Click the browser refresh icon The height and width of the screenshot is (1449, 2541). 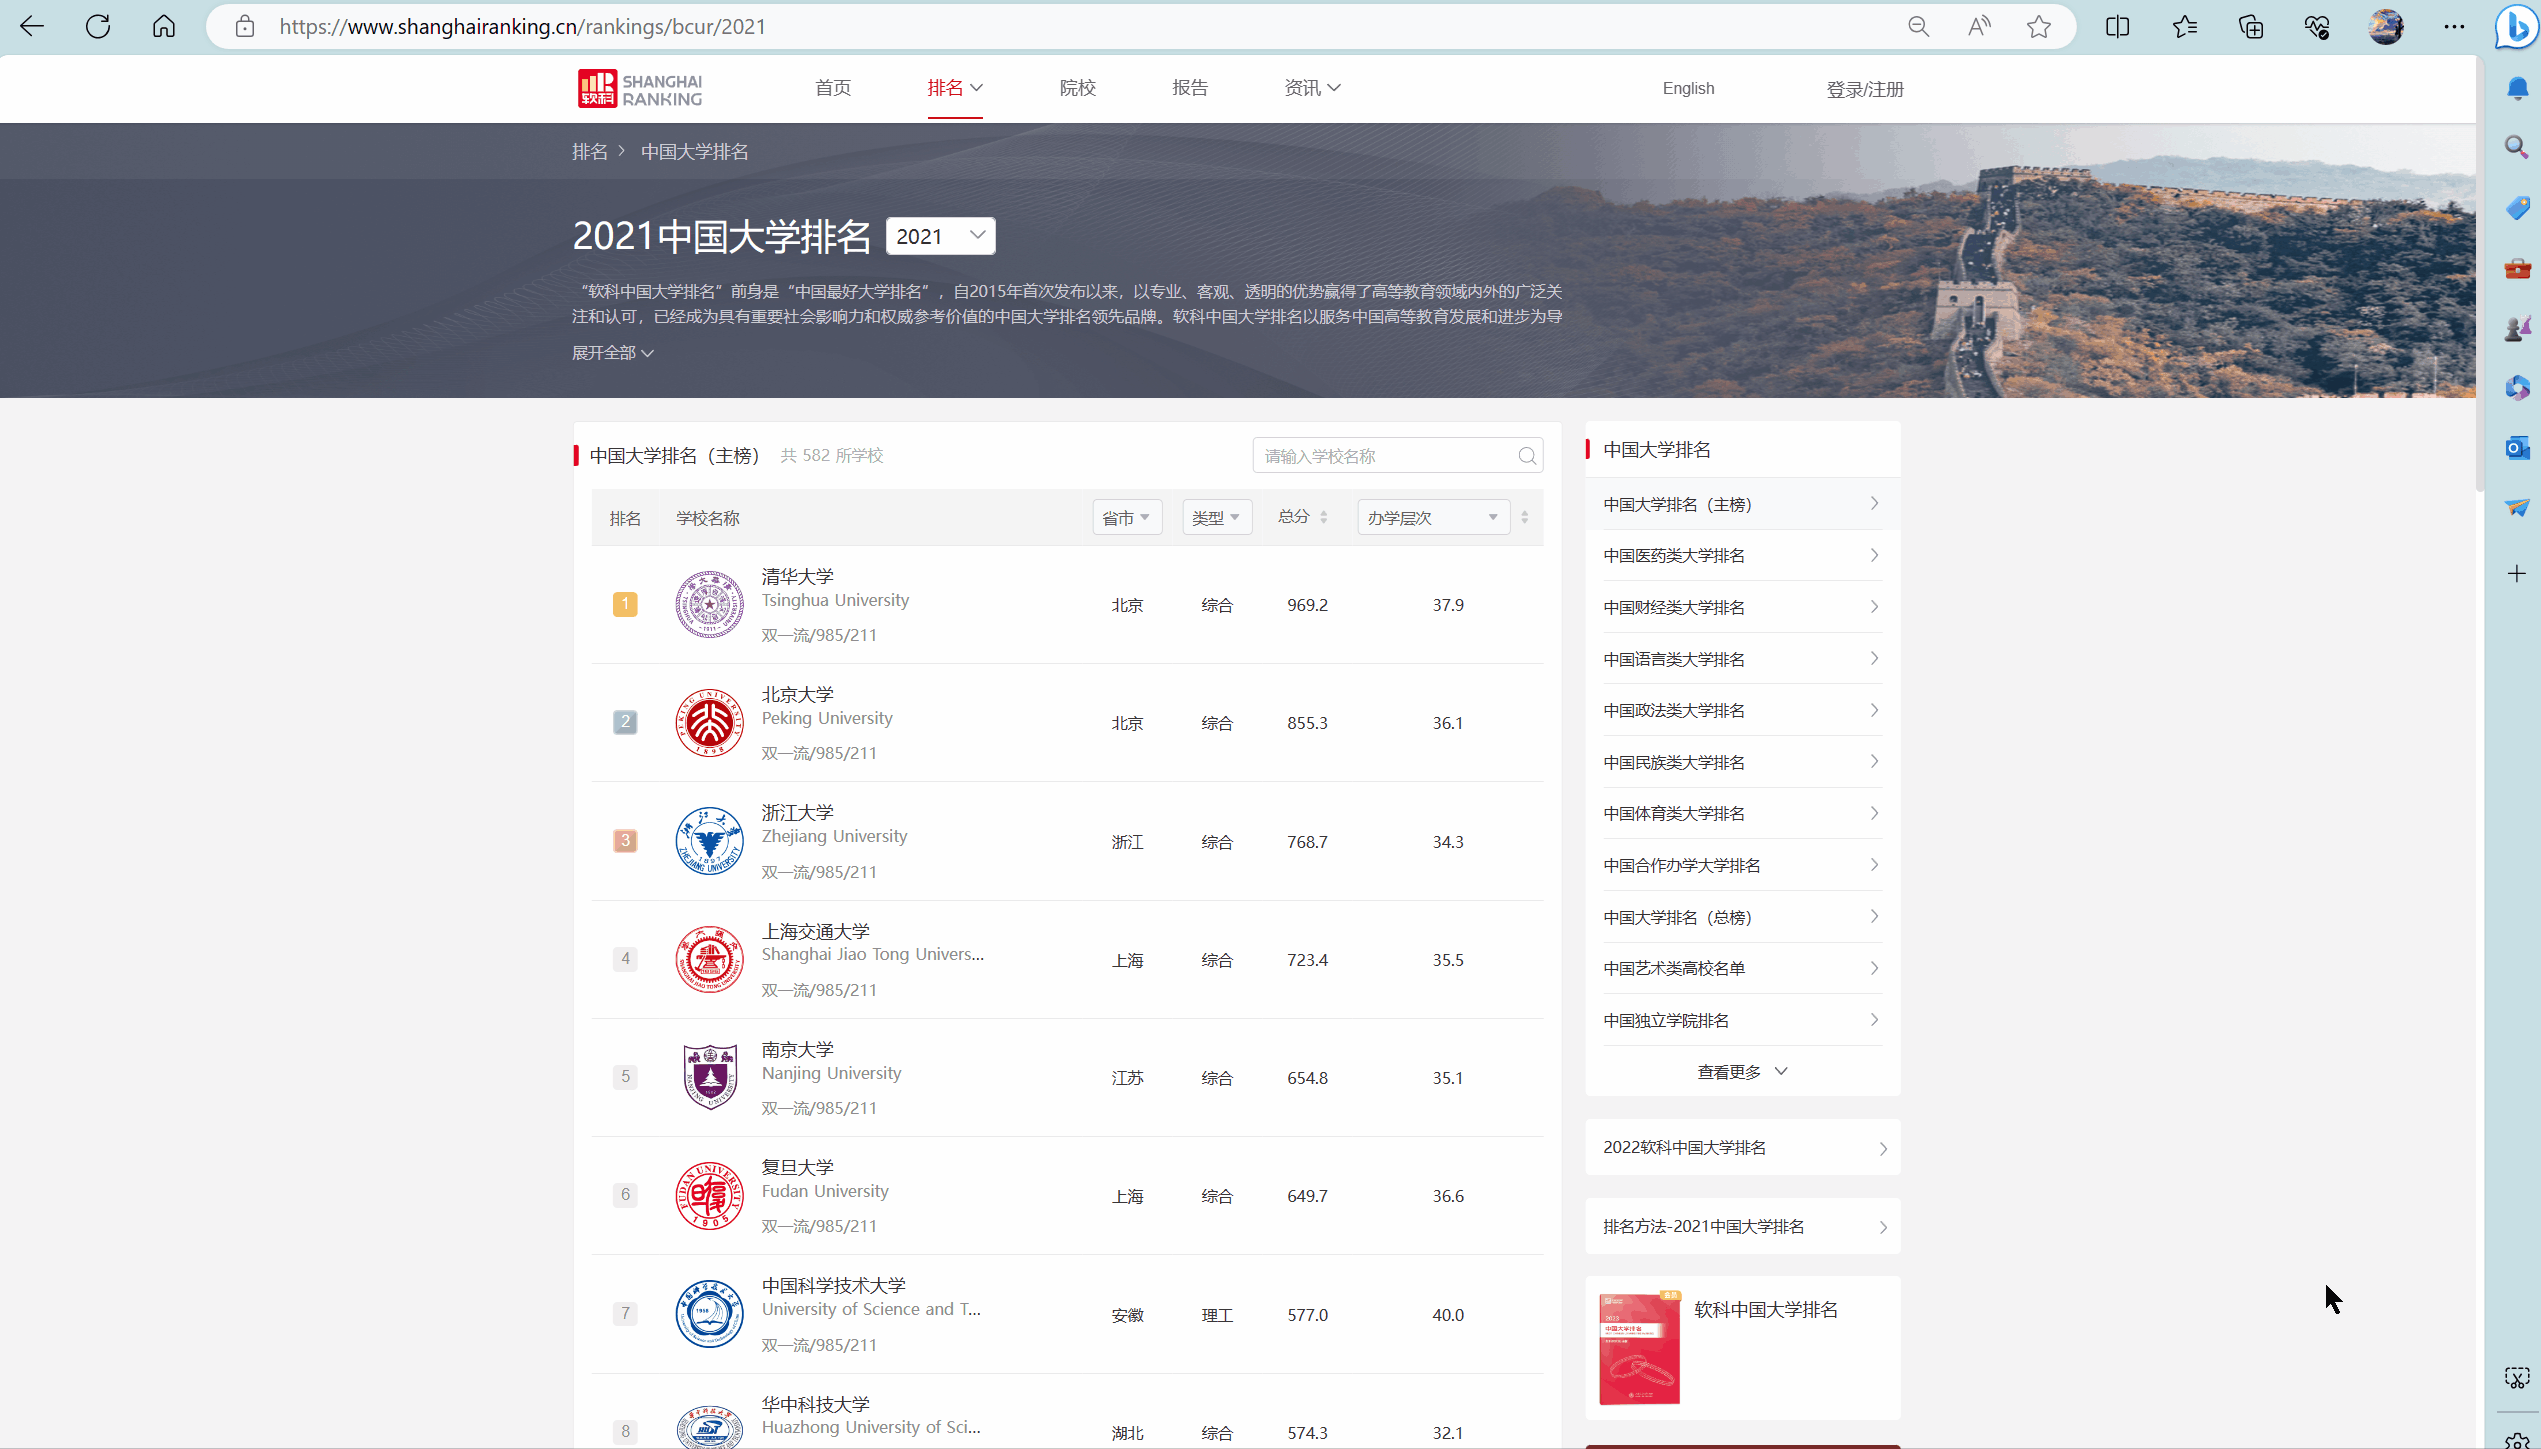pyautogui.click(x=98, y=27)
